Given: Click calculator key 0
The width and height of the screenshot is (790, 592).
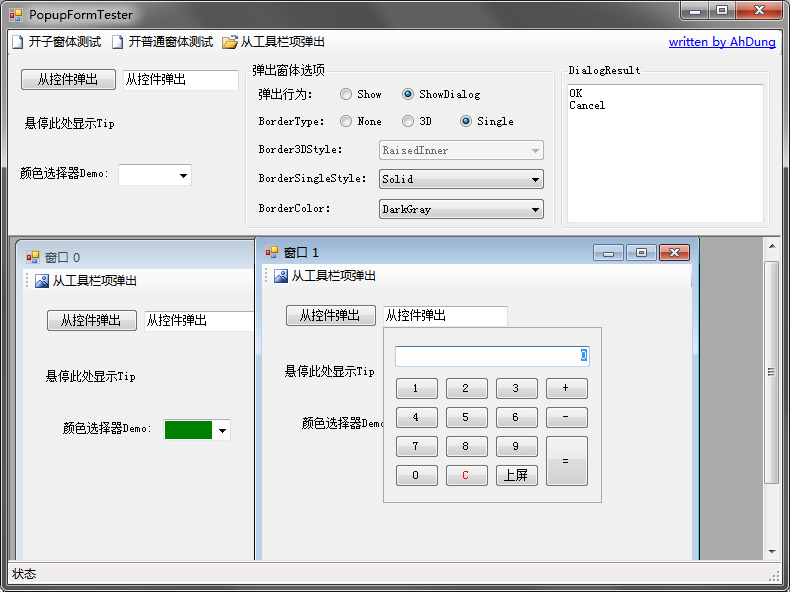Looking at the screenshot, I should coord(417,475).
